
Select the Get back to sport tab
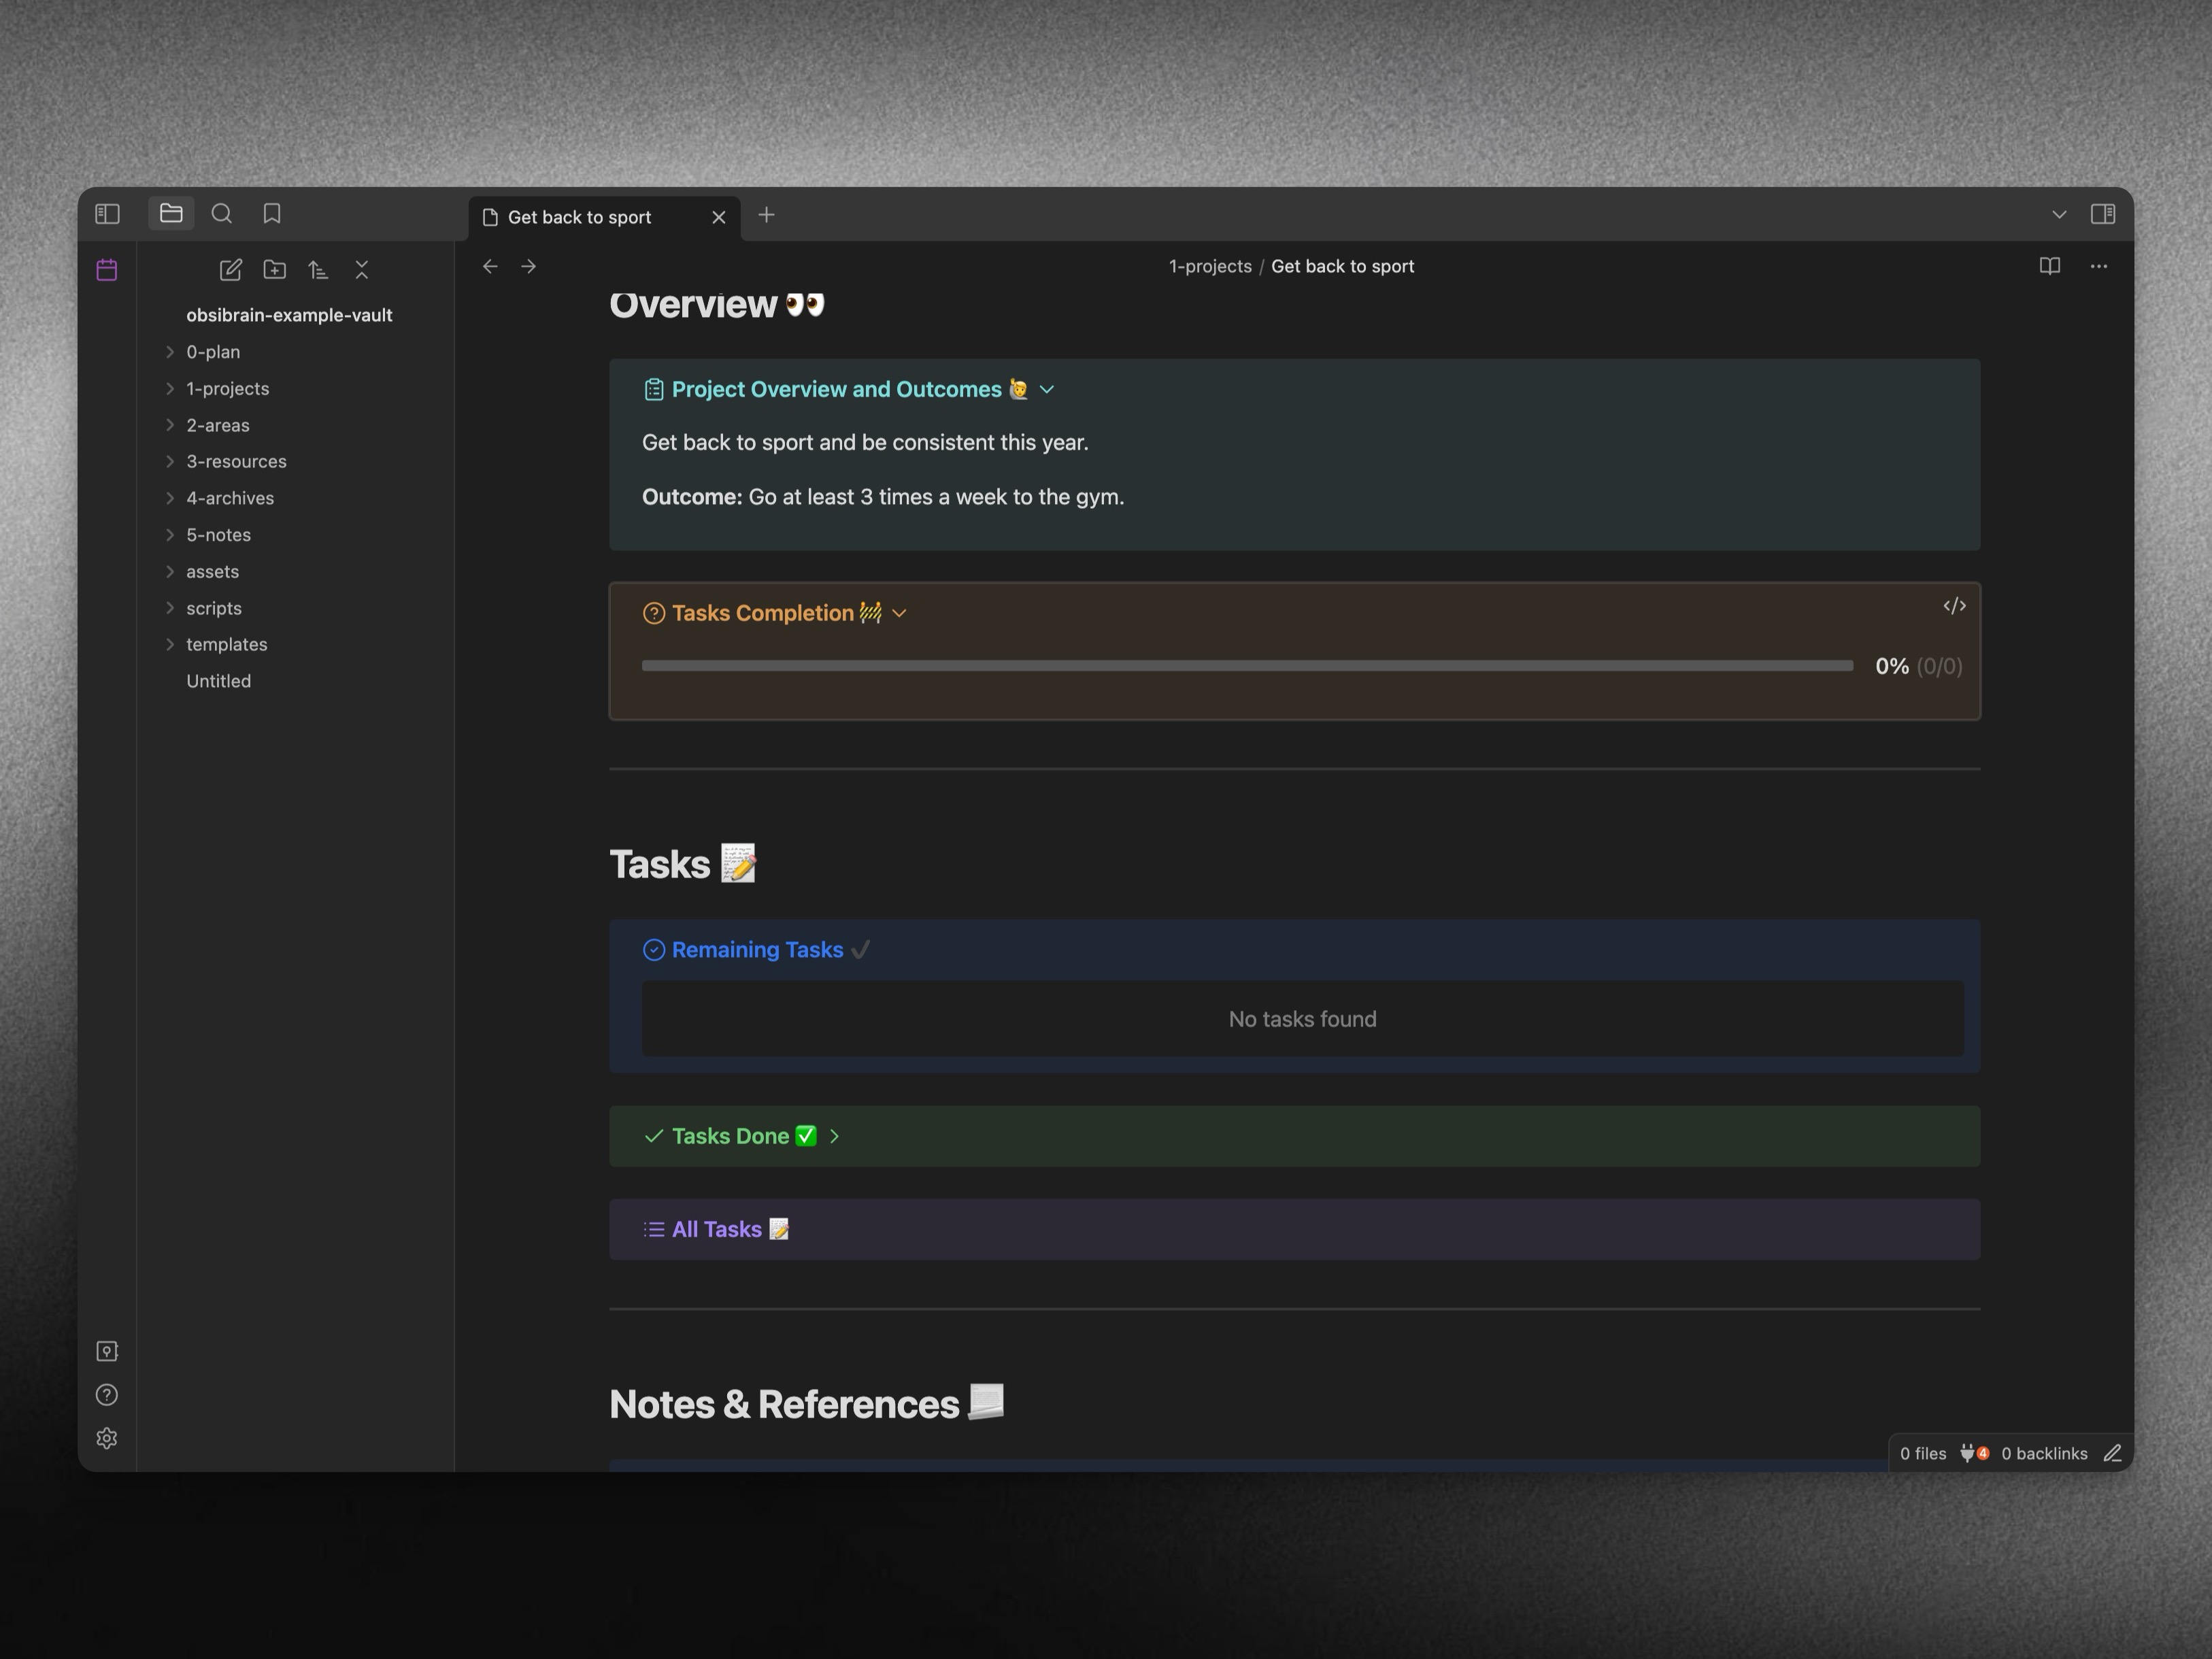(579, 217)
